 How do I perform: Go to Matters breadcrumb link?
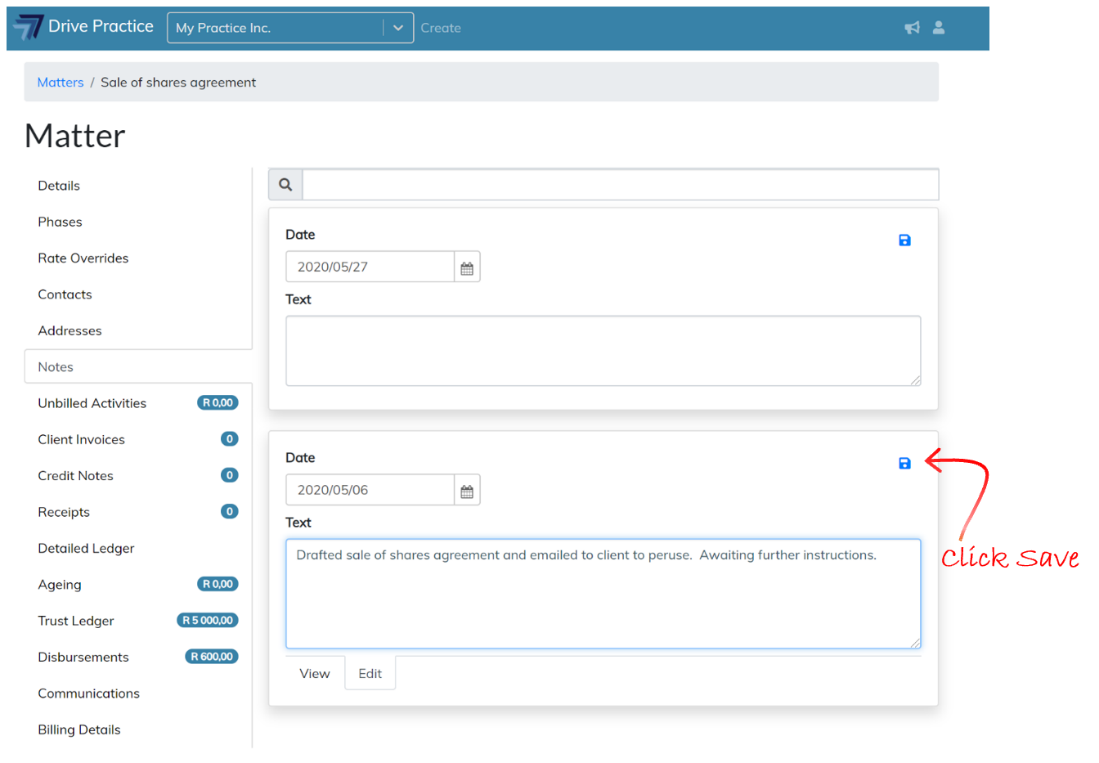[60, 82]
